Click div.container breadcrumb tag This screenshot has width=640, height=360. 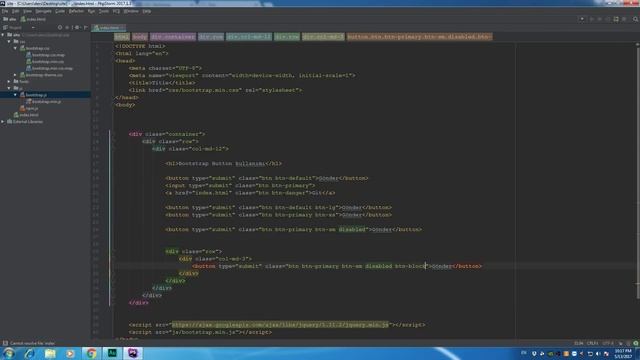point(173,37)
